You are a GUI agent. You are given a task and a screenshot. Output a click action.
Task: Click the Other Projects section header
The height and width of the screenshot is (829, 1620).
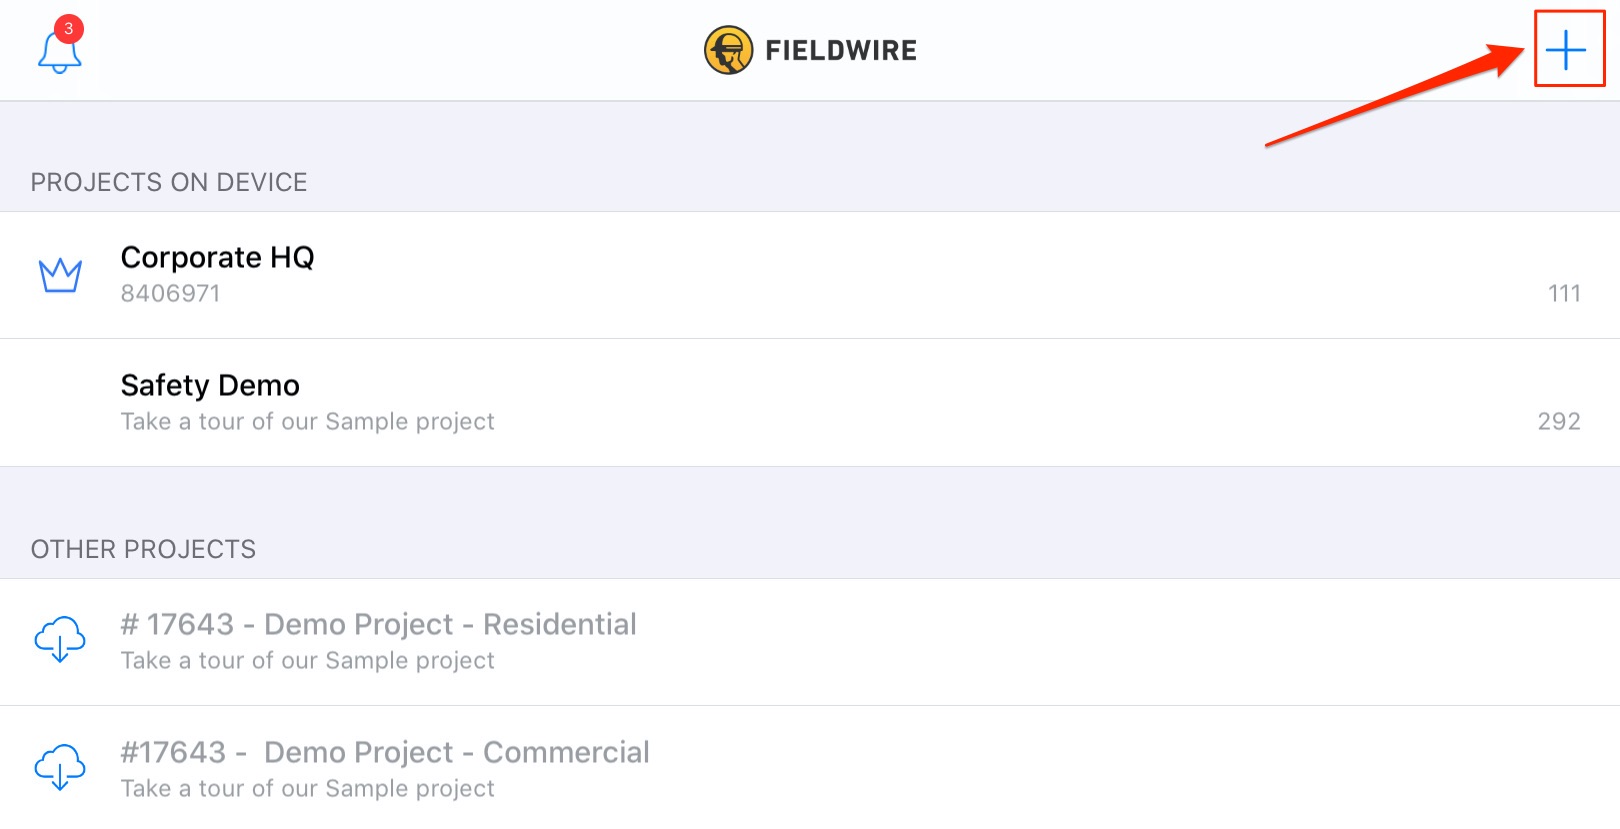coord(143,550)
